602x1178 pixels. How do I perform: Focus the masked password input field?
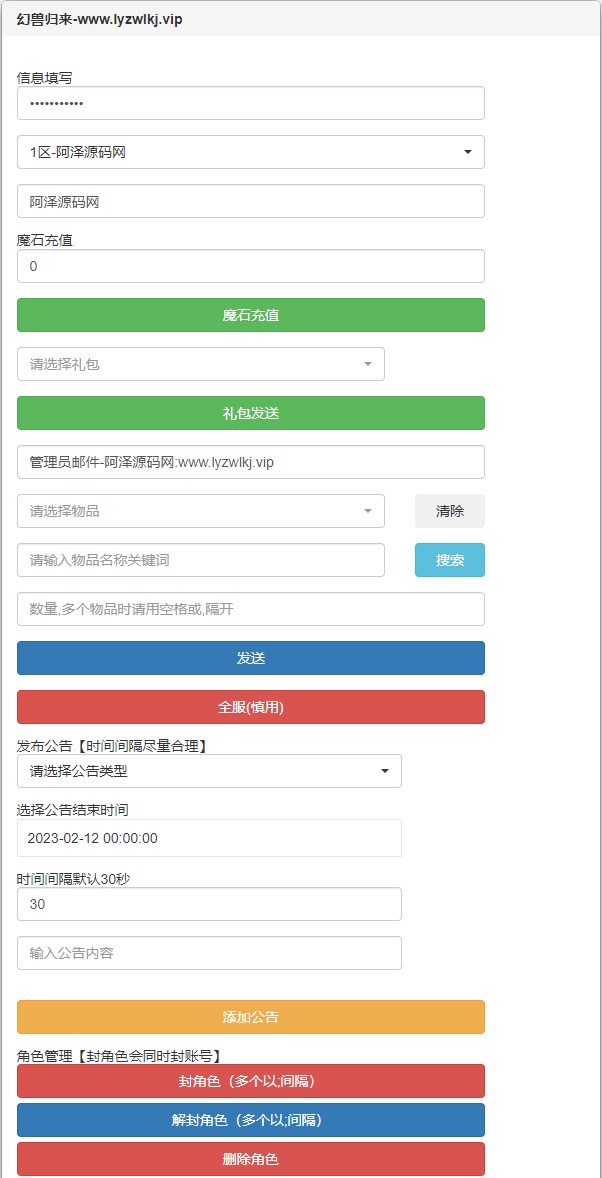250,103
